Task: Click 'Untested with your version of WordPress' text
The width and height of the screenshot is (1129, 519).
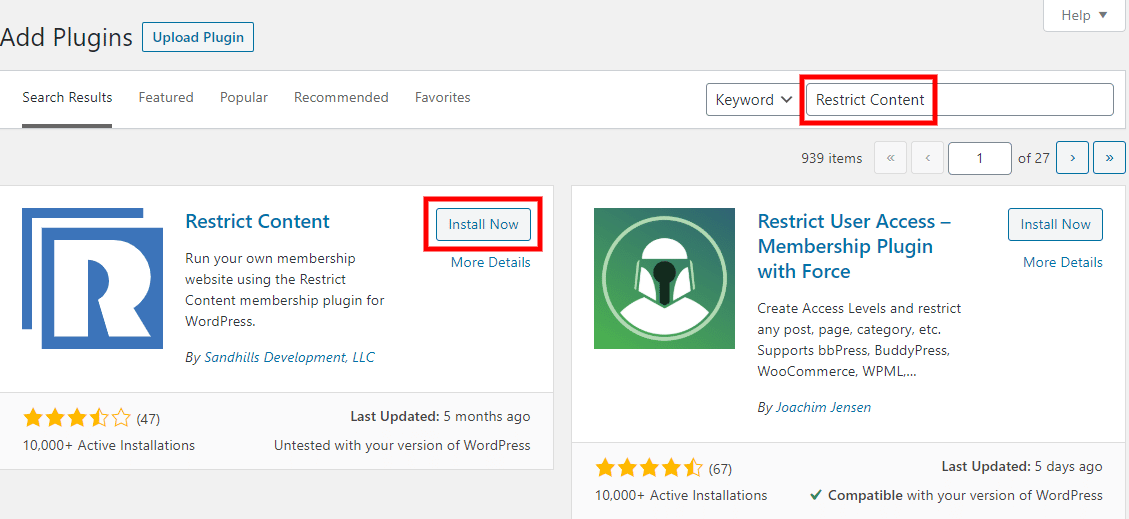Action: 402,446
